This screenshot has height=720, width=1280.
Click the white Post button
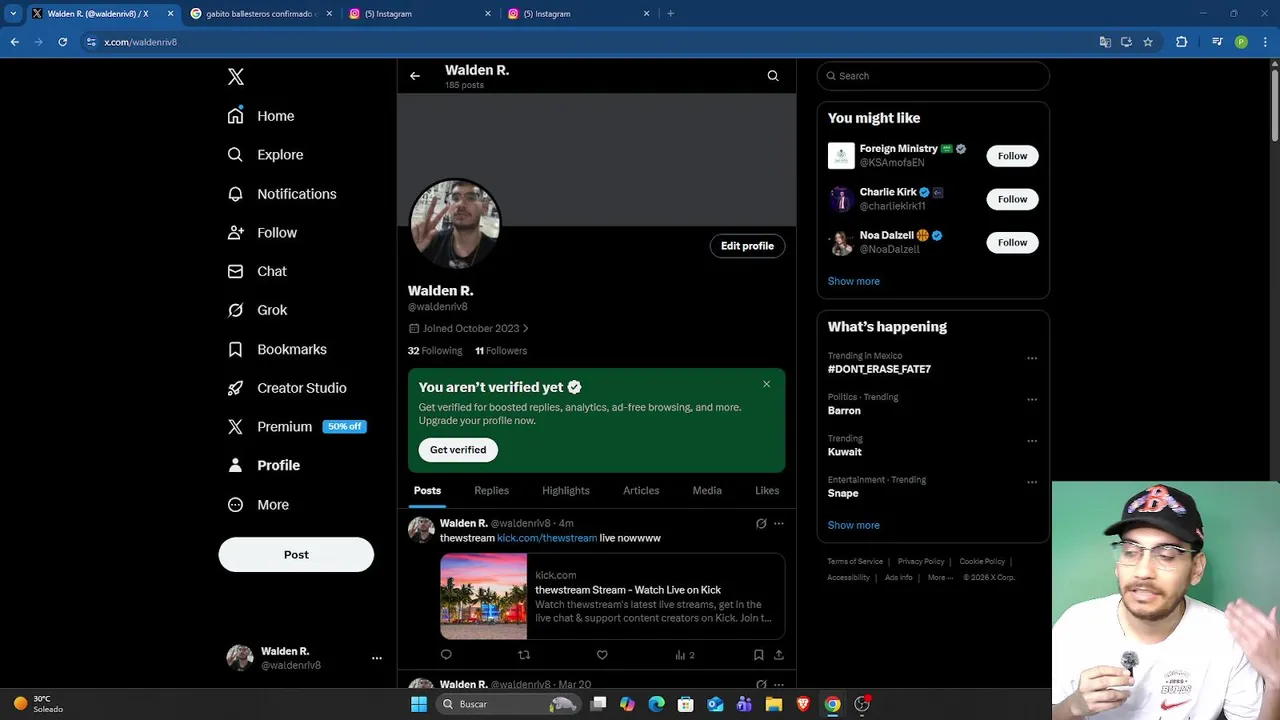point(296,555)
